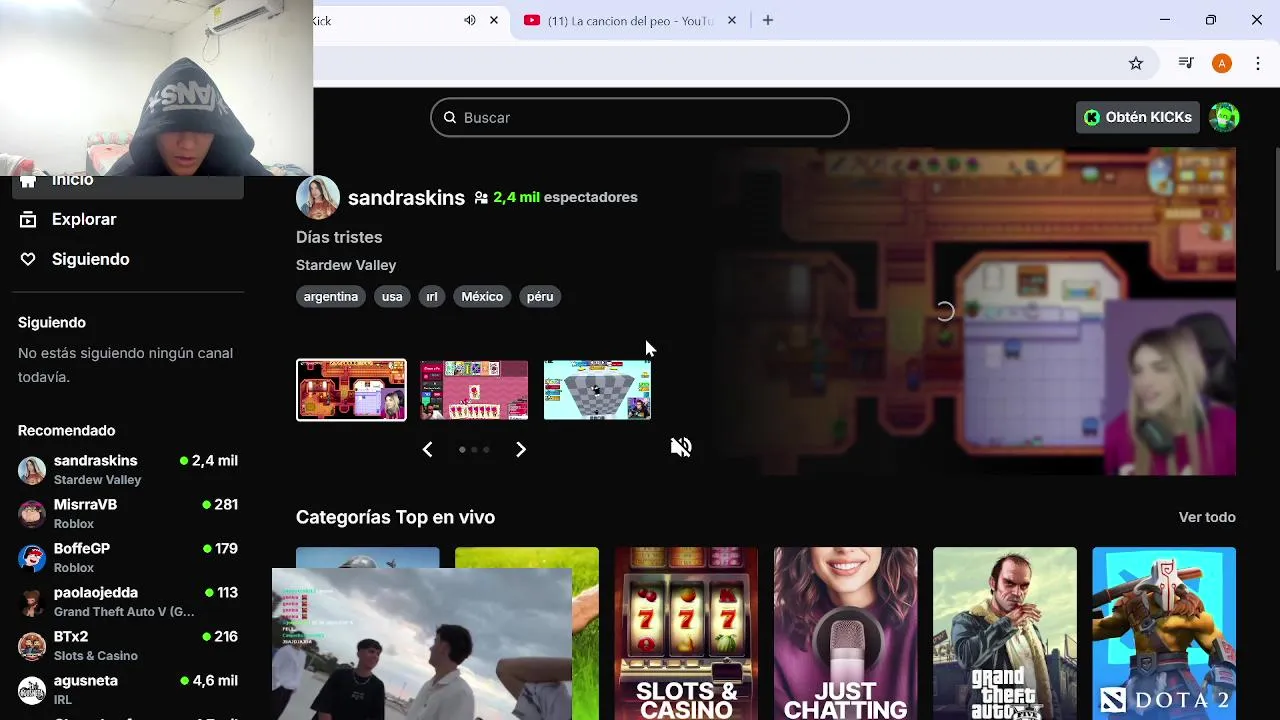
Task: Click paolaojedda avatar icon
Action: (32, 602)
